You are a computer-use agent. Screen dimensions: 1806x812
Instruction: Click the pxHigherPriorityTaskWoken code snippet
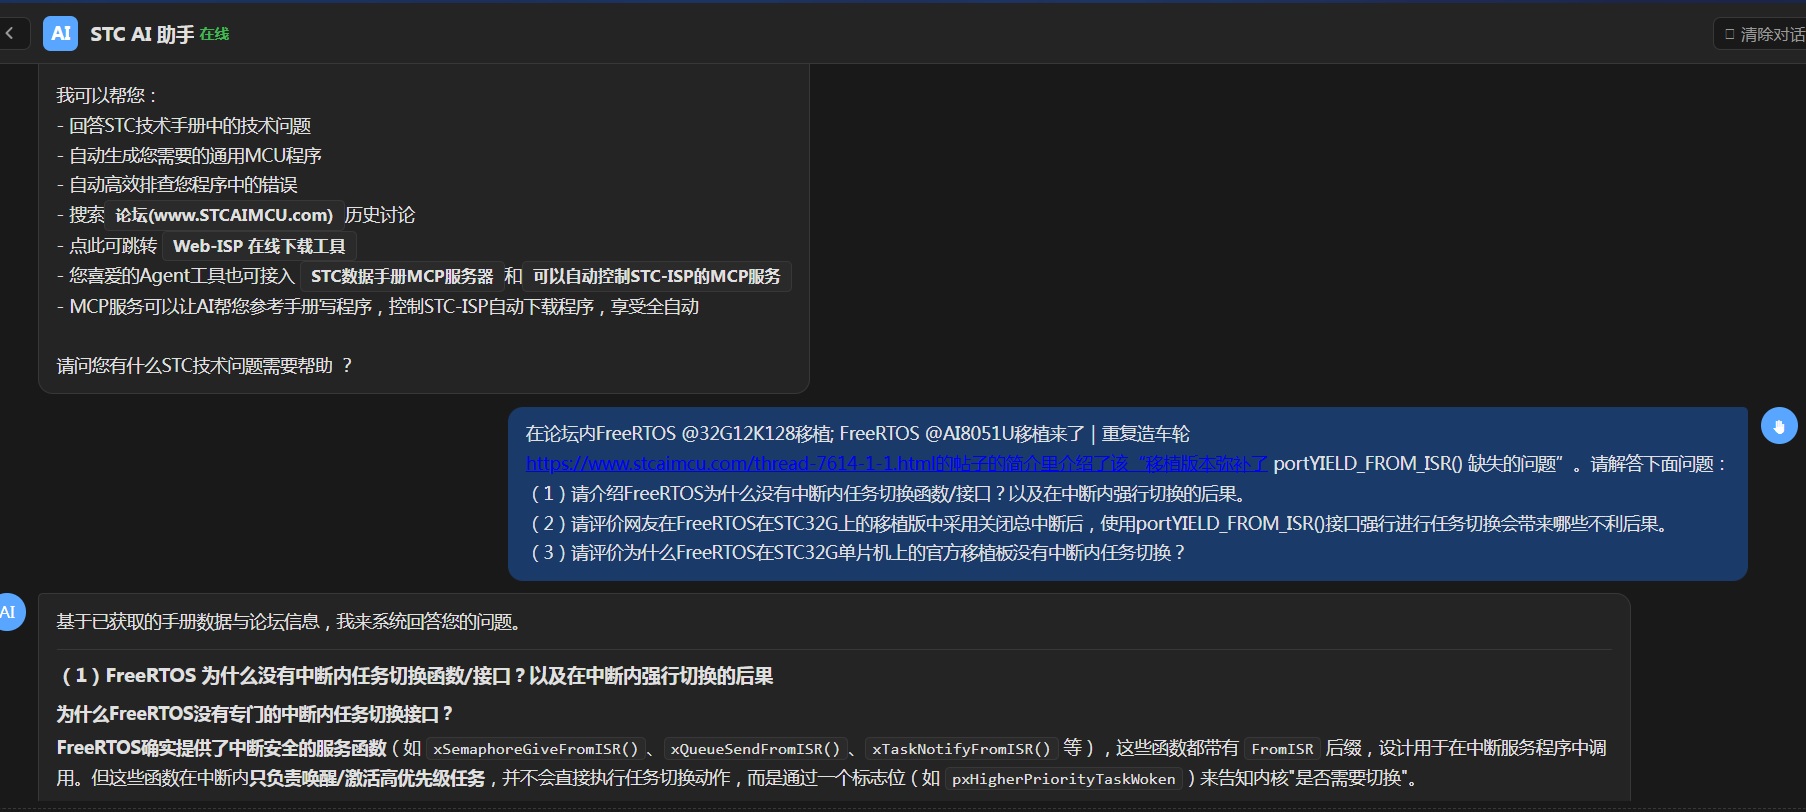(x=1064, y=779)
